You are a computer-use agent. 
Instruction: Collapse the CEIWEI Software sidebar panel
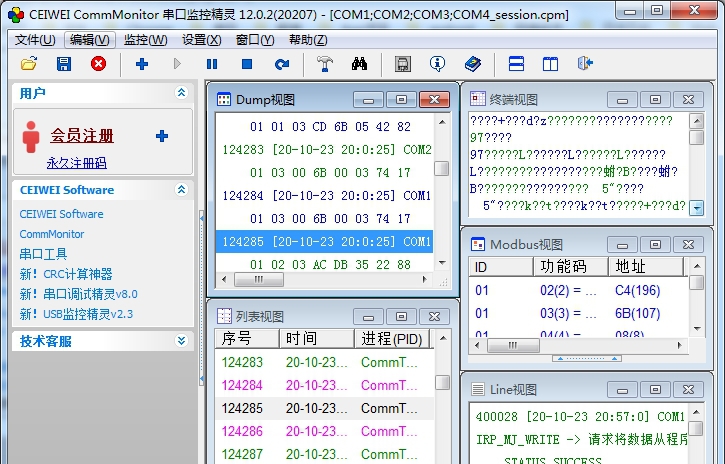[181, 189]
